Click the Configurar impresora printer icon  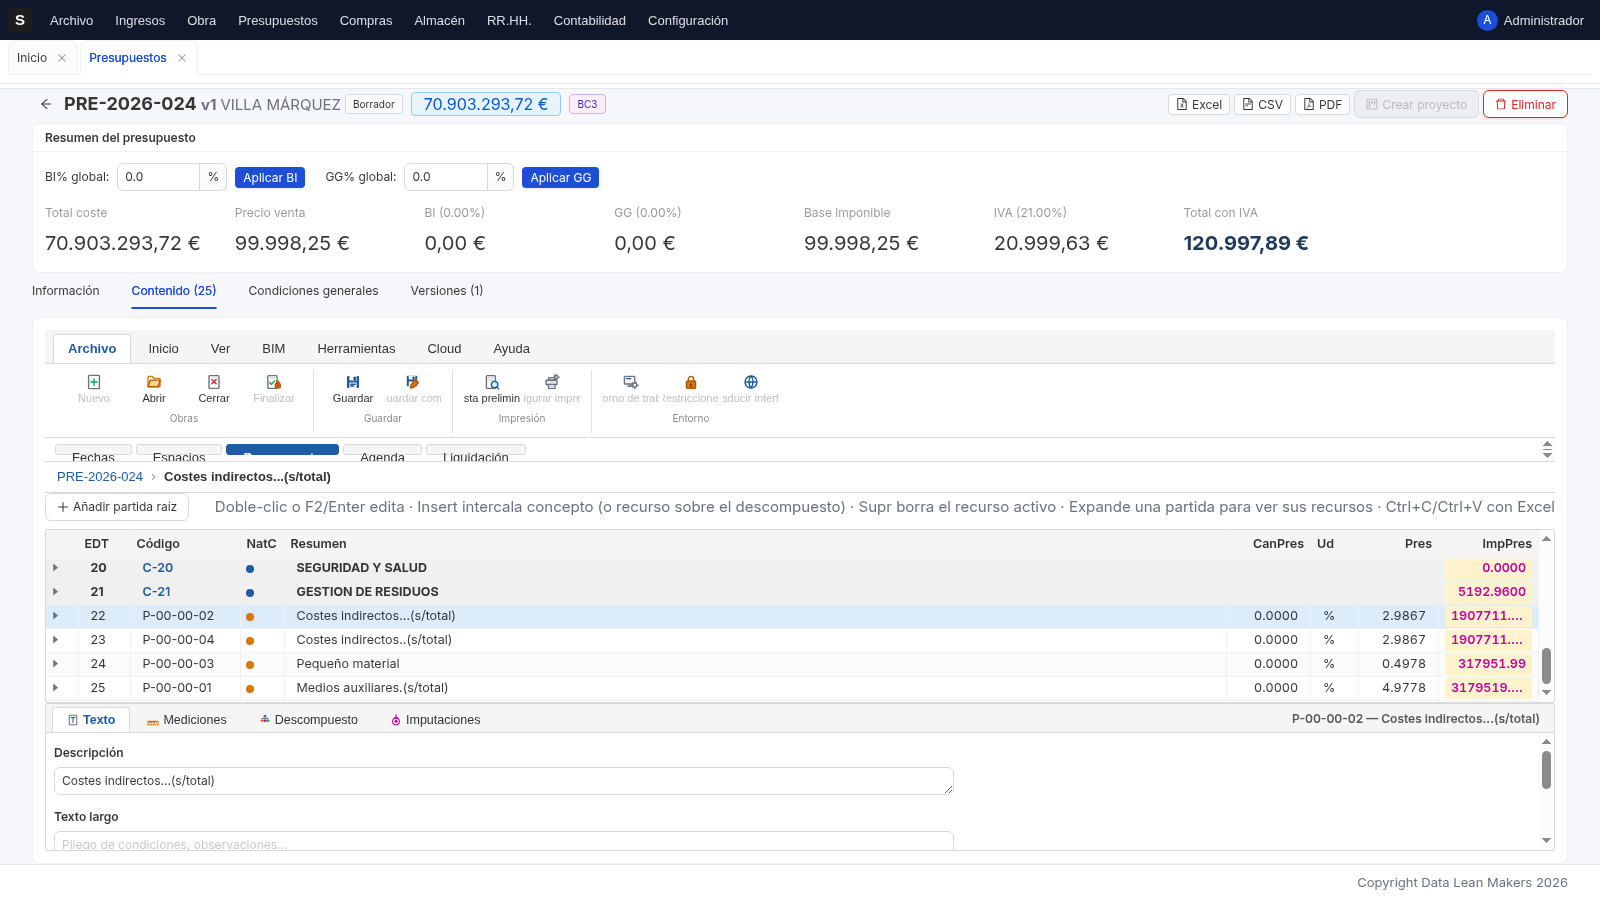pos(552,382)
